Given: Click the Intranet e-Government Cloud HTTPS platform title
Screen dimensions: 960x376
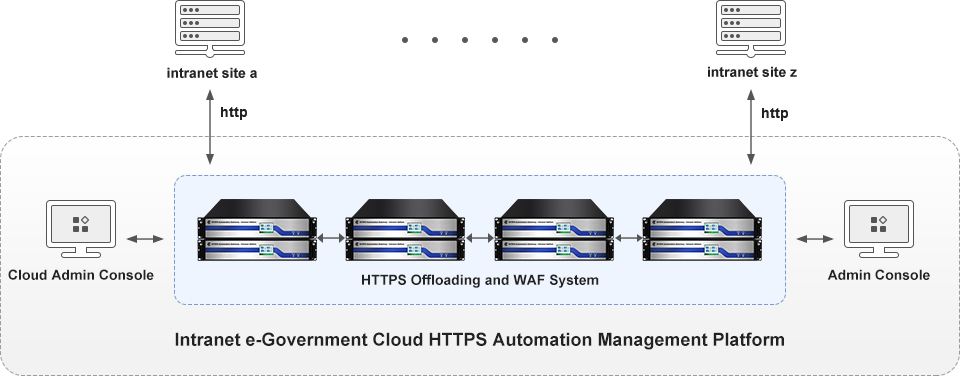Looking at the screenshot, I should click(x=479, y=339).
